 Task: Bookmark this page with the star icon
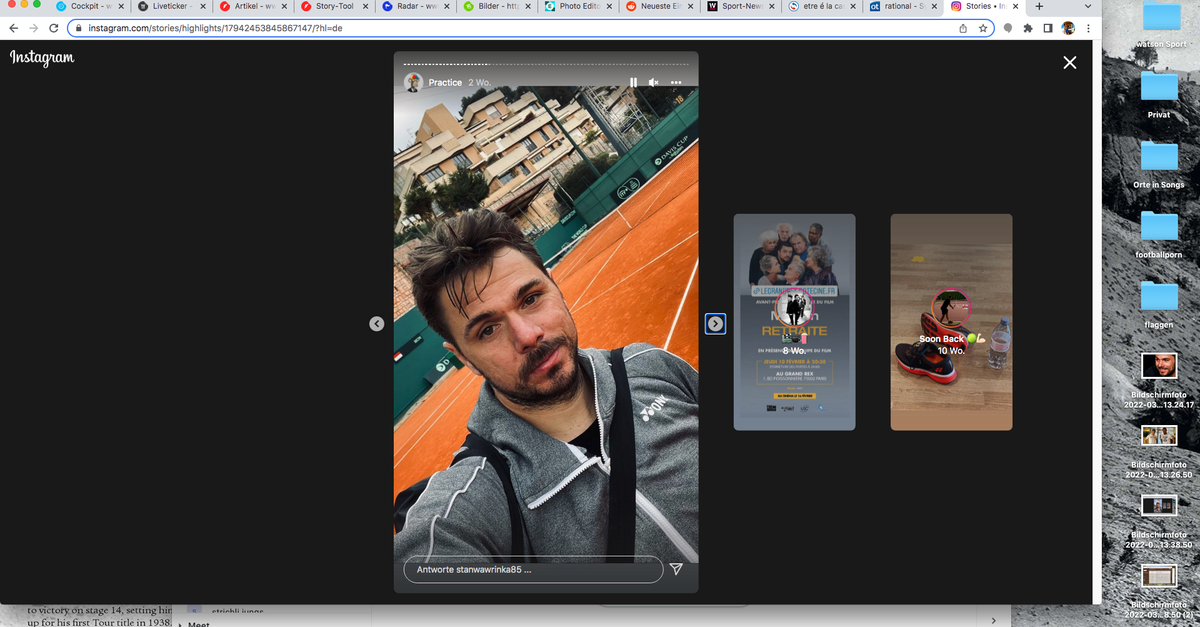coord(984,28)
